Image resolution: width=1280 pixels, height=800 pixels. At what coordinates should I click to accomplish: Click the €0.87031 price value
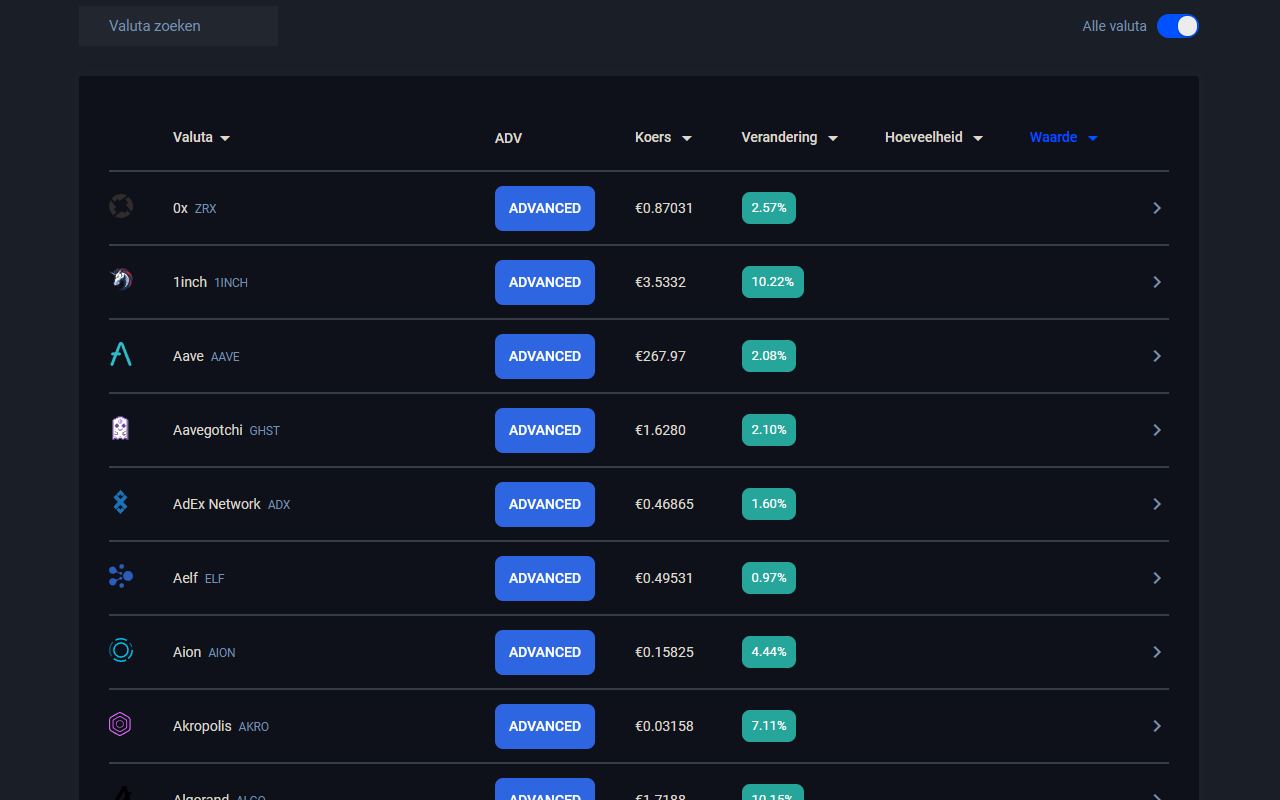pos(664,208)
